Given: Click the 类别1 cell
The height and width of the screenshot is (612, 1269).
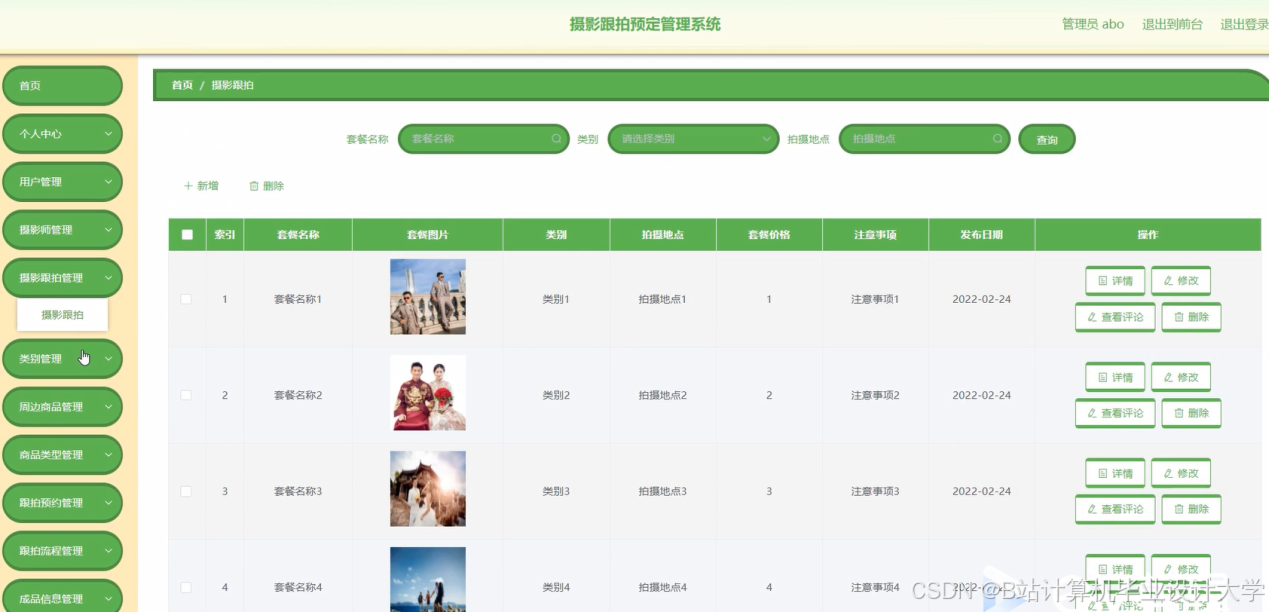Looking at the screenshot, I should (556, 299).
